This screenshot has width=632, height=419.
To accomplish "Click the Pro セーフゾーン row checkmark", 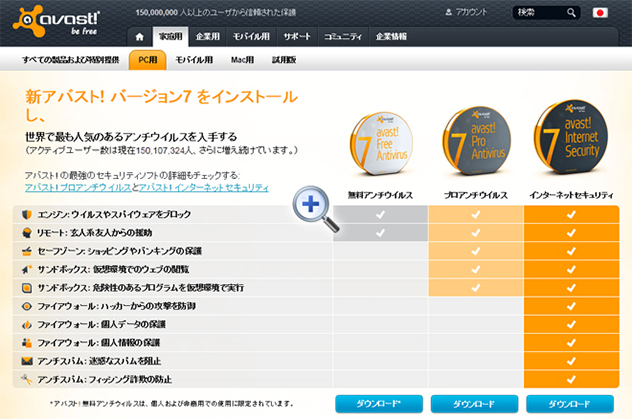I will [476, 251].
